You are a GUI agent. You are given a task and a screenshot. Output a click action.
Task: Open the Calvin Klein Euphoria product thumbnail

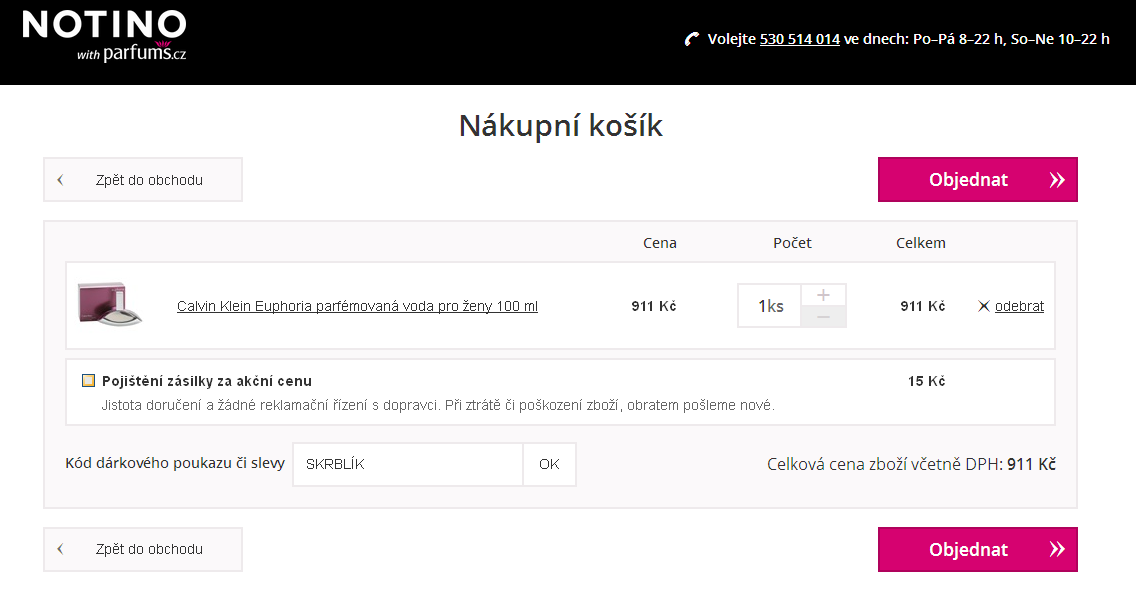point(109,304)
